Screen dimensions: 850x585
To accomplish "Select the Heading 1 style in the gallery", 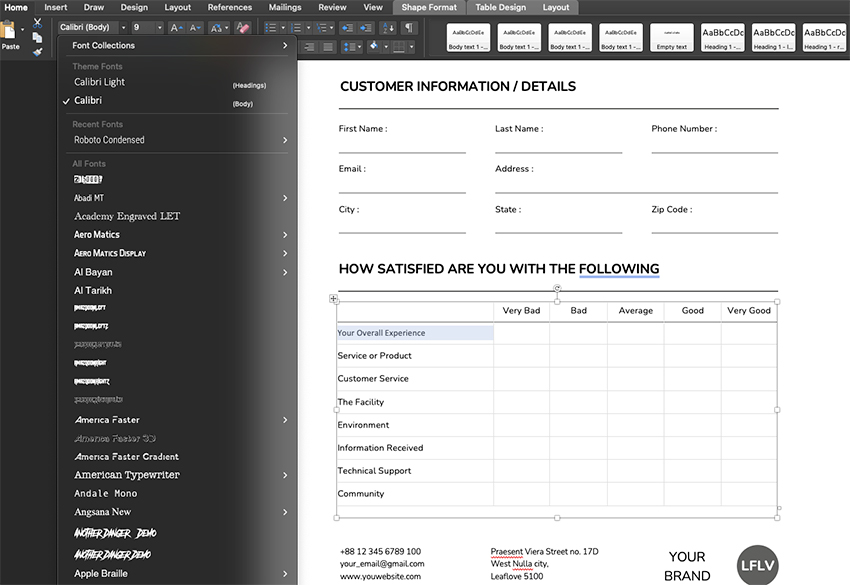I will (x=722, y=37).
